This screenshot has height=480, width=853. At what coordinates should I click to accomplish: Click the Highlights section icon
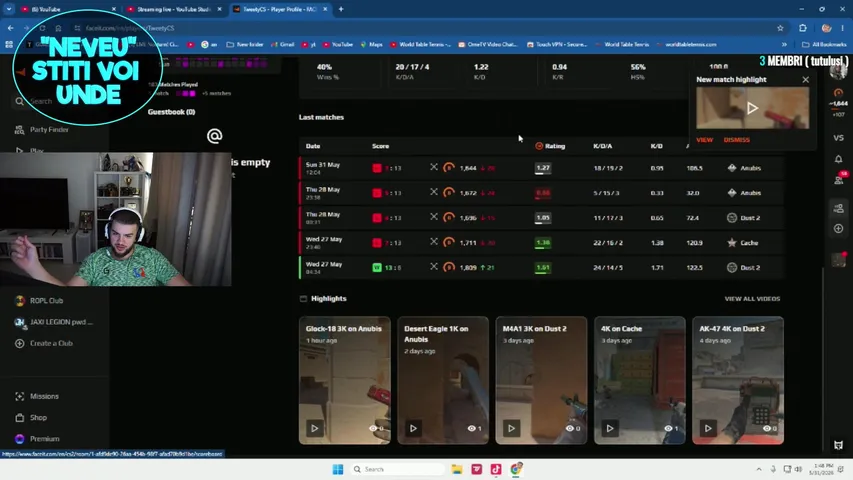(x=304, y=299)
